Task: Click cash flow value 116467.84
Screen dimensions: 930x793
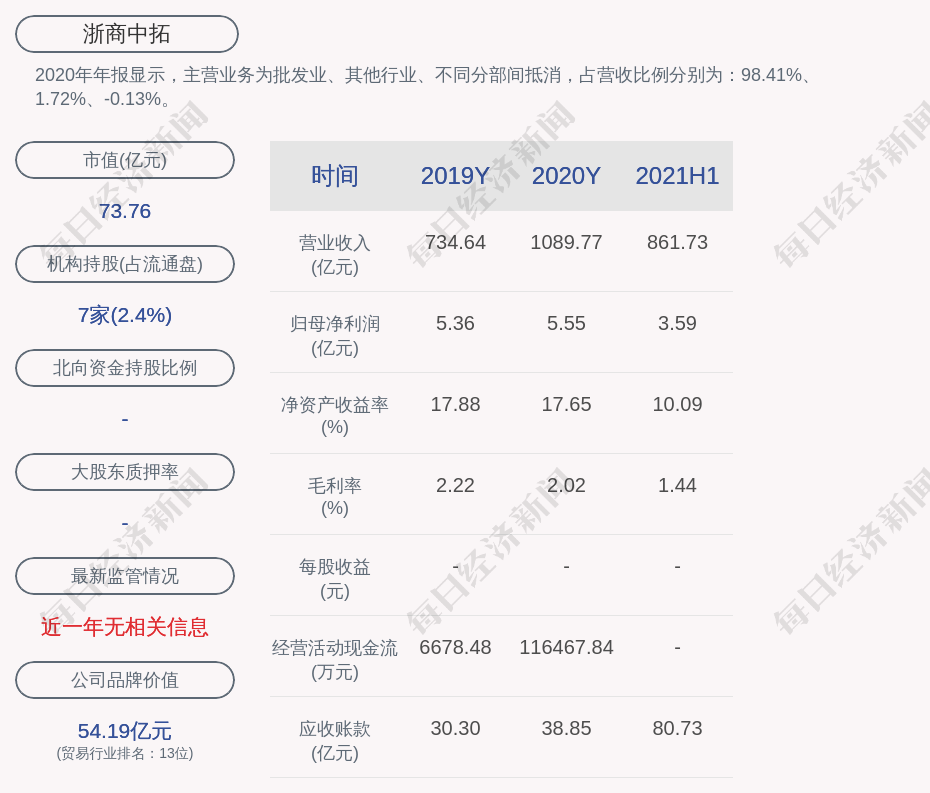Action: (566, 647)
